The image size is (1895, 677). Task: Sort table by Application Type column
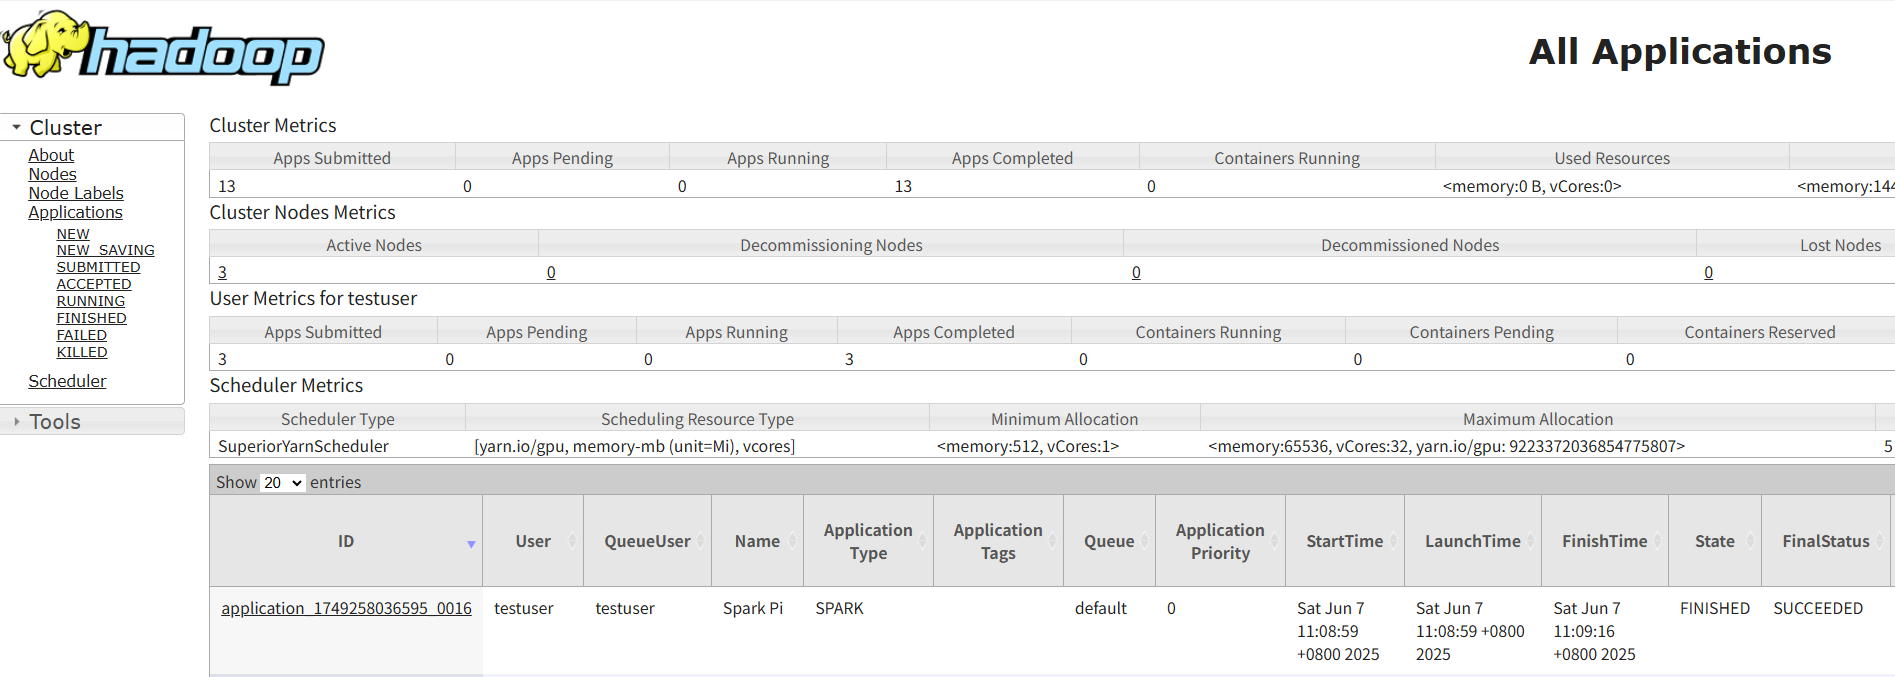point(868,541)
